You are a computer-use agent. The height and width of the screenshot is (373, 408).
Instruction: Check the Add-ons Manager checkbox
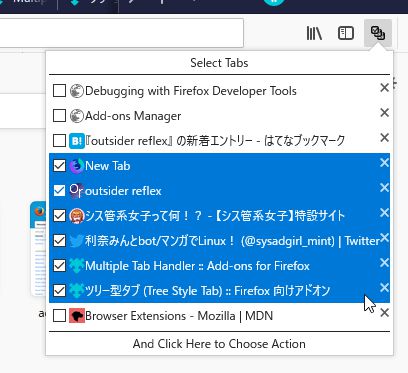[59, 116]
